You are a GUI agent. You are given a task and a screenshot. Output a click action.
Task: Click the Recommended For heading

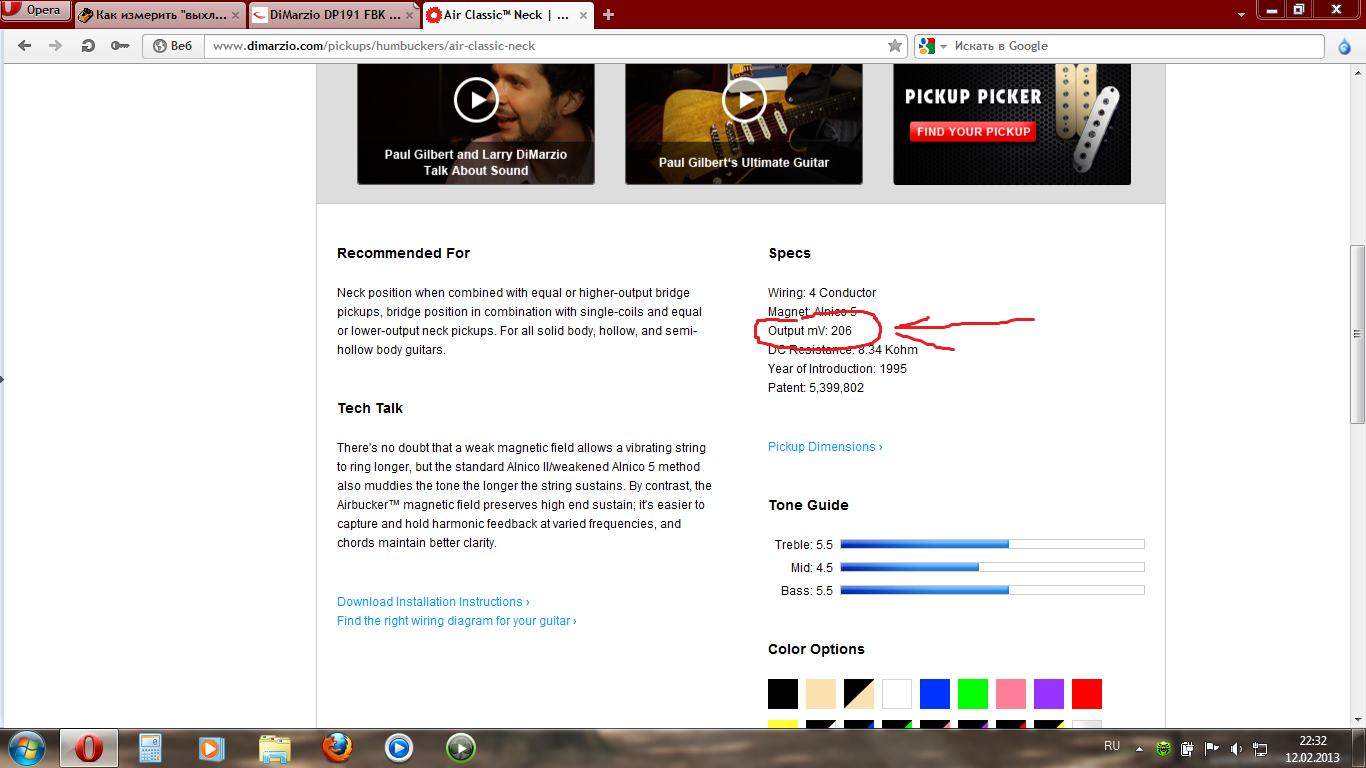point(403,253)
